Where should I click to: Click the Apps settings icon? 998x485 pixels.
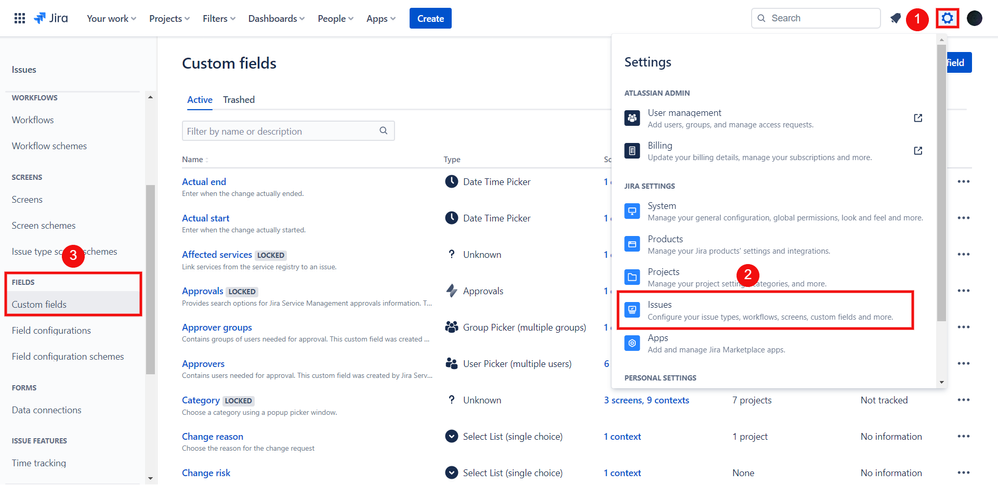632,343
